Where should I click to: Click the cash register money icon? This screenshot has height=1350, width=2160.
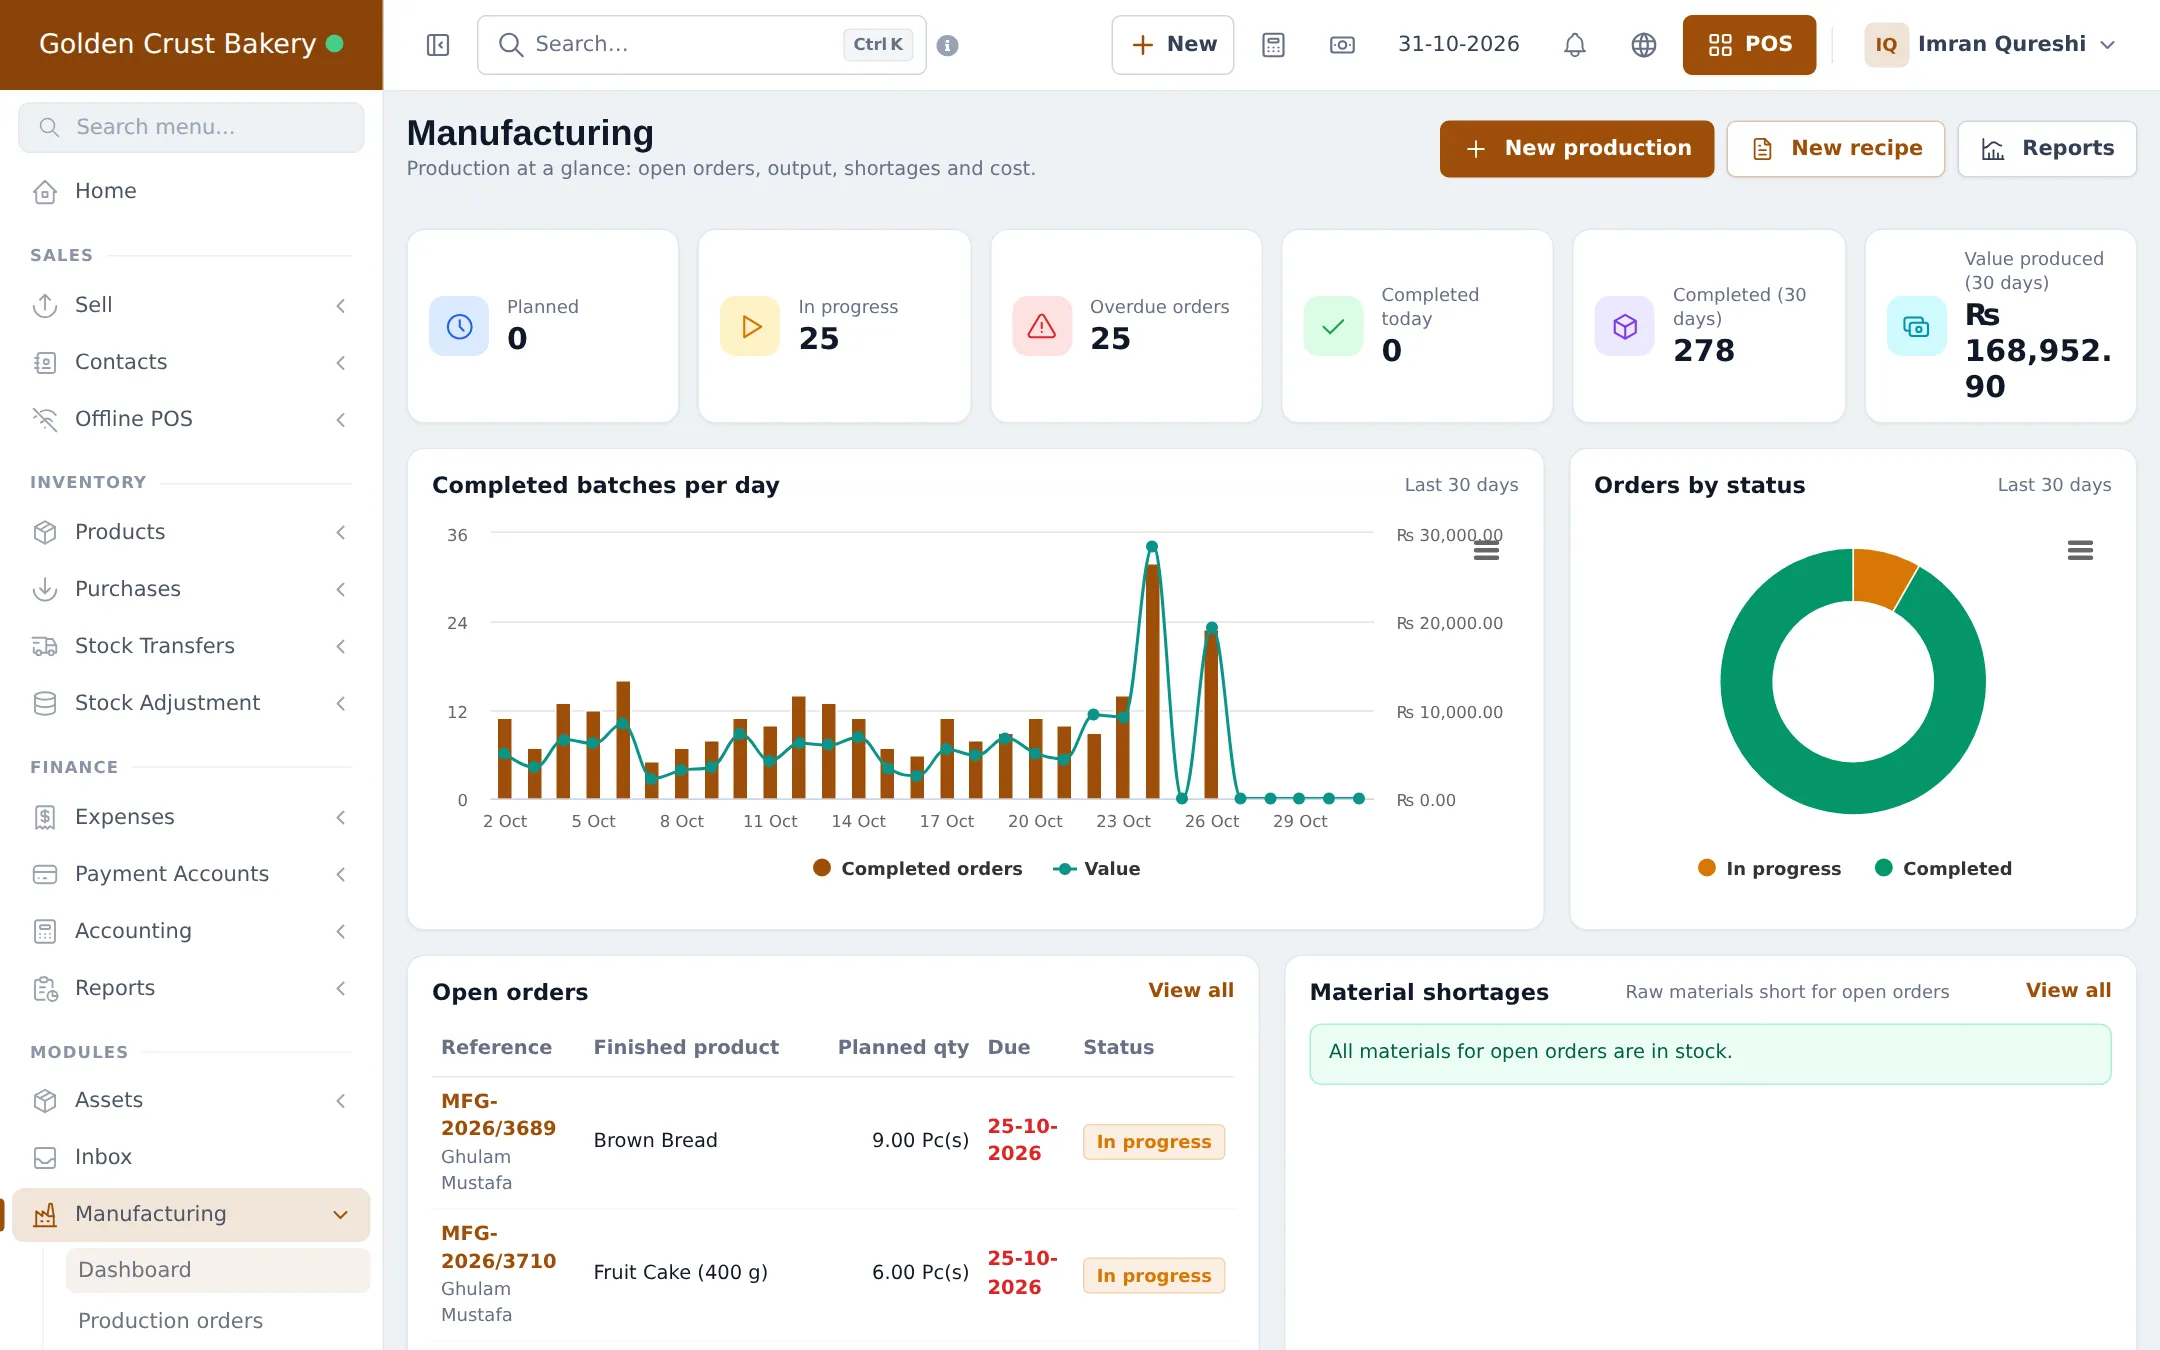point(1342,45)
